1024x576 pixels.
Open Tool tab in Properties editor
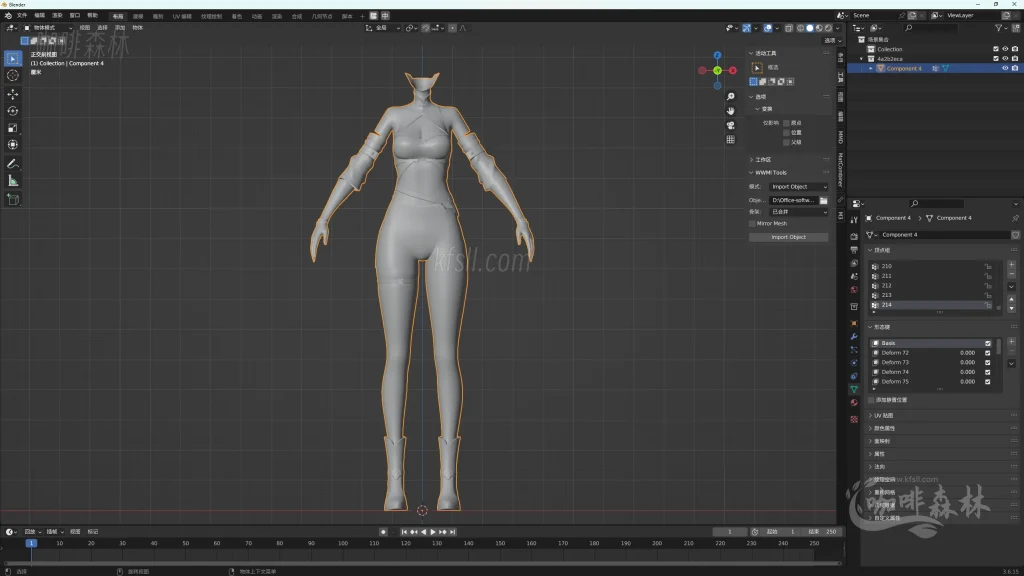(x=854, y=220)
